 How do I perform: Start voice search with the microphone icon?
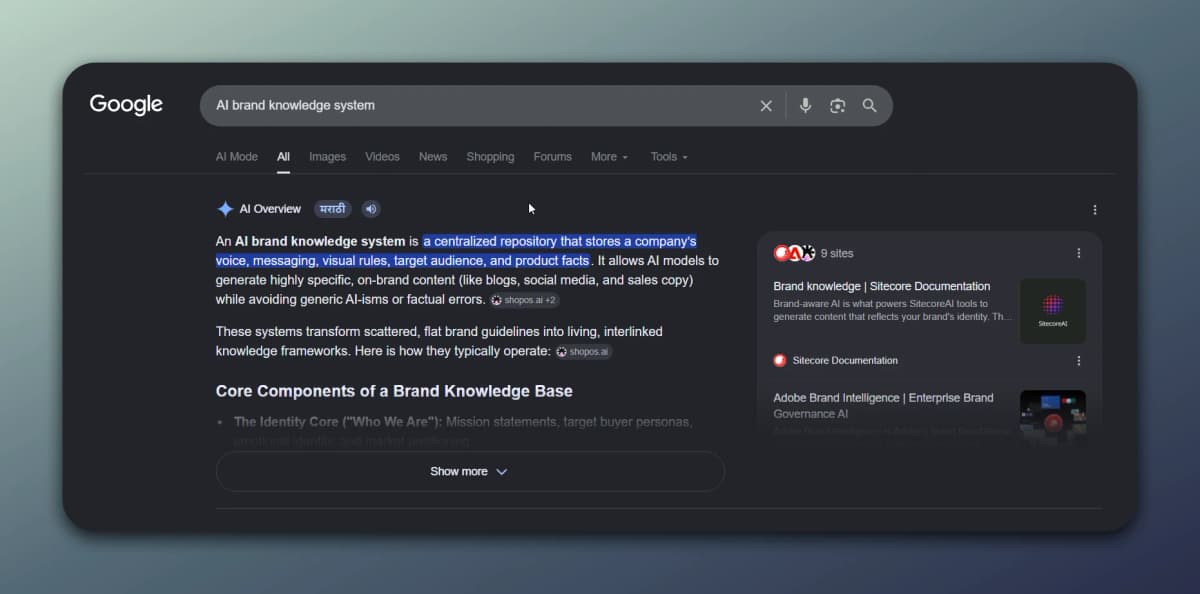(x=806, y=106)
